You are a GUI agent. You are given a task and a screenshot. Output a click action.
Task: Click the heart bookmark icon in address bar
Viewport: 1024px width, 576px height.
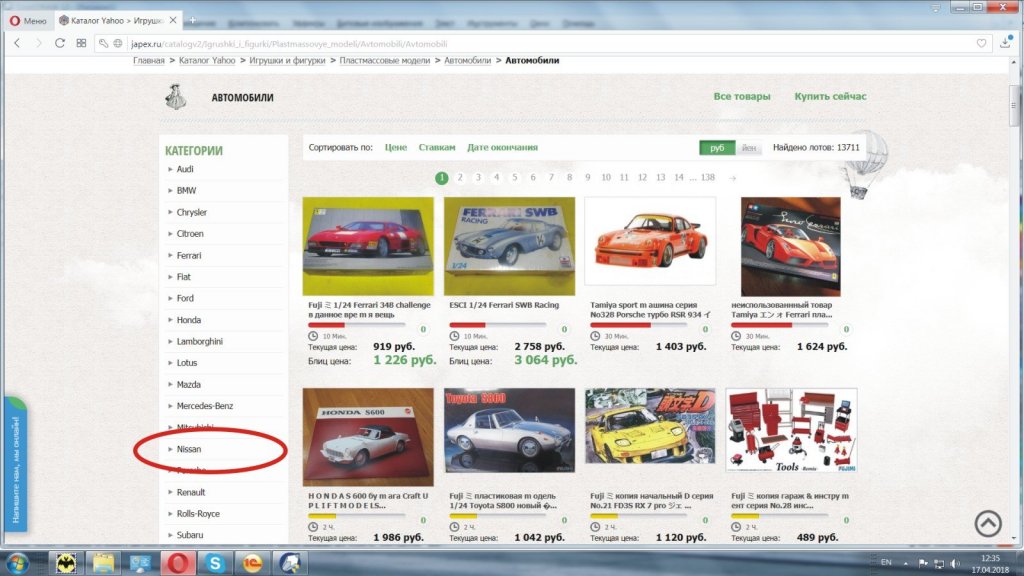pyautogui.click(x=981, y=43)
